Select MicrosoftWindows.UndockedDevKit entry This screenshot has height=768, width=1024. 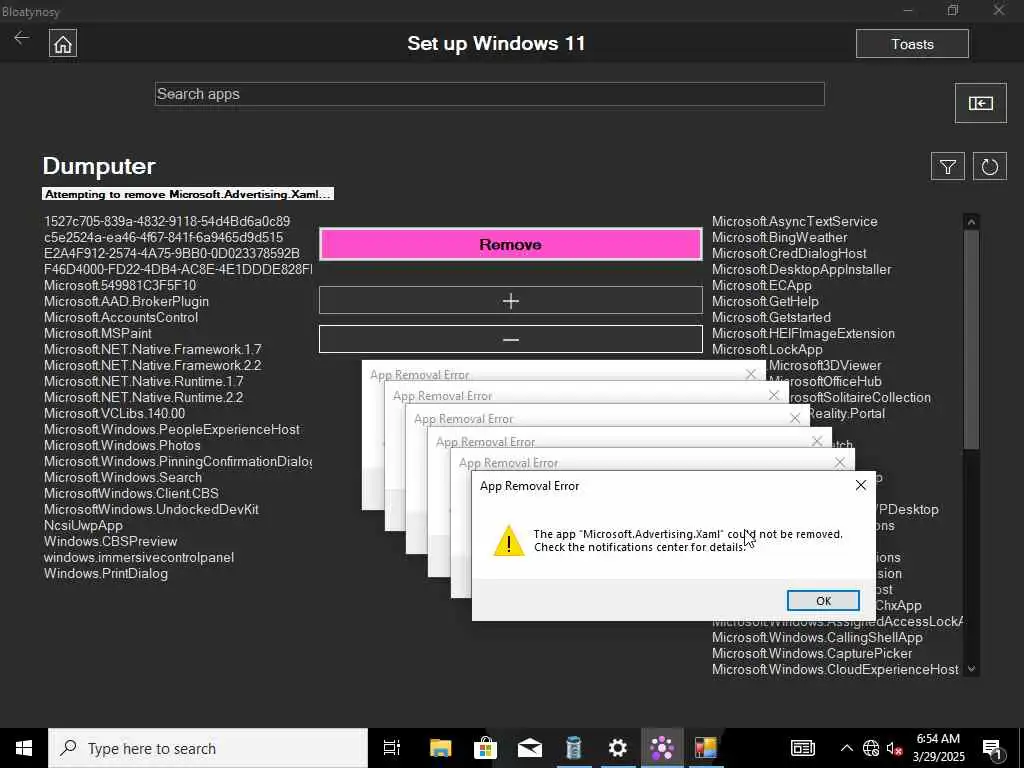point(151,509)
